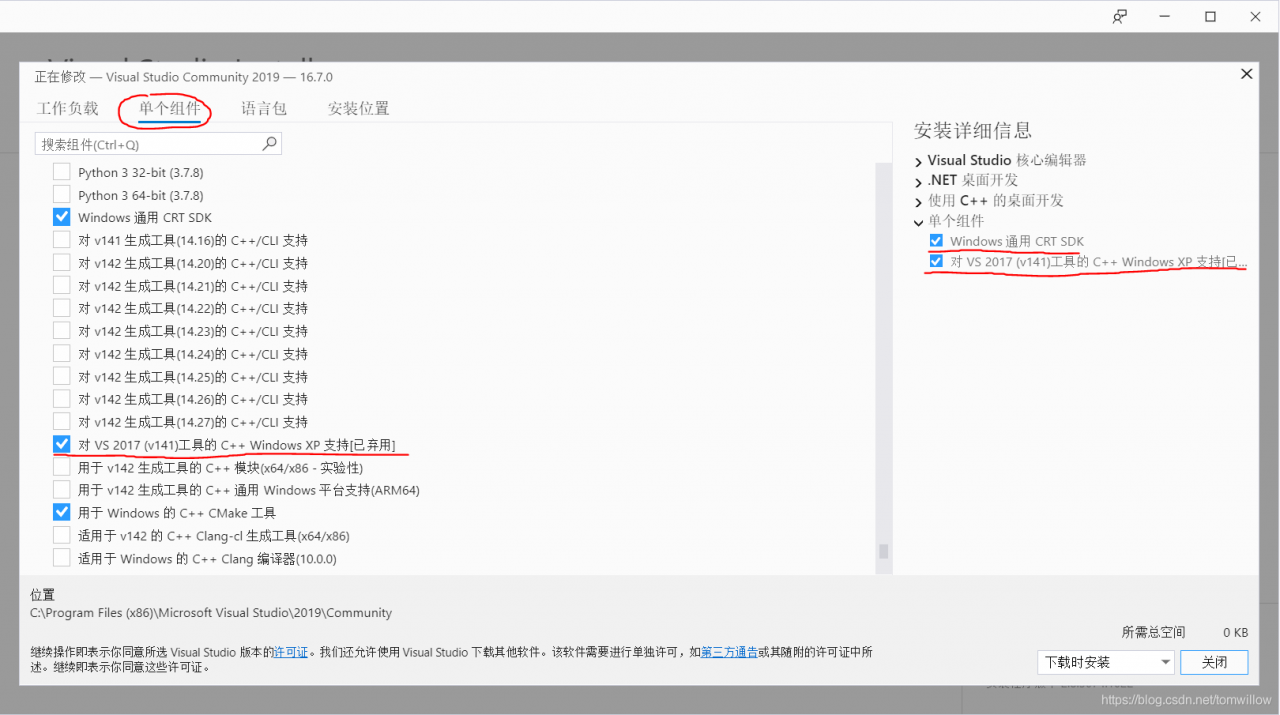Viewport: 1280px width, 715px height.
Task: Enable v142 生成工具(14.23) C++/CLI 支持
Action: click(x=62, y=331)
